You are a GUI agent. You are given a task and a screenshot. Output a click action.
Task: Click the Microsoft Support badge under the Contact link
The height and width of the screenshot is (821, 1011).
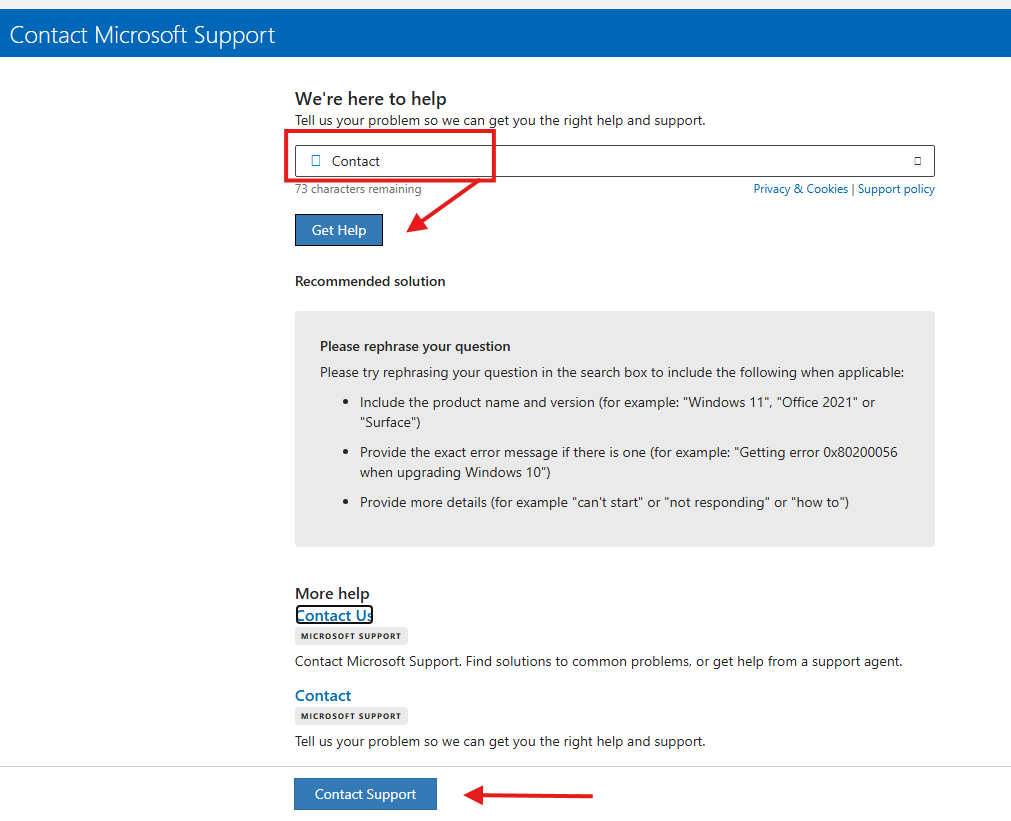[x=351, y=716]
